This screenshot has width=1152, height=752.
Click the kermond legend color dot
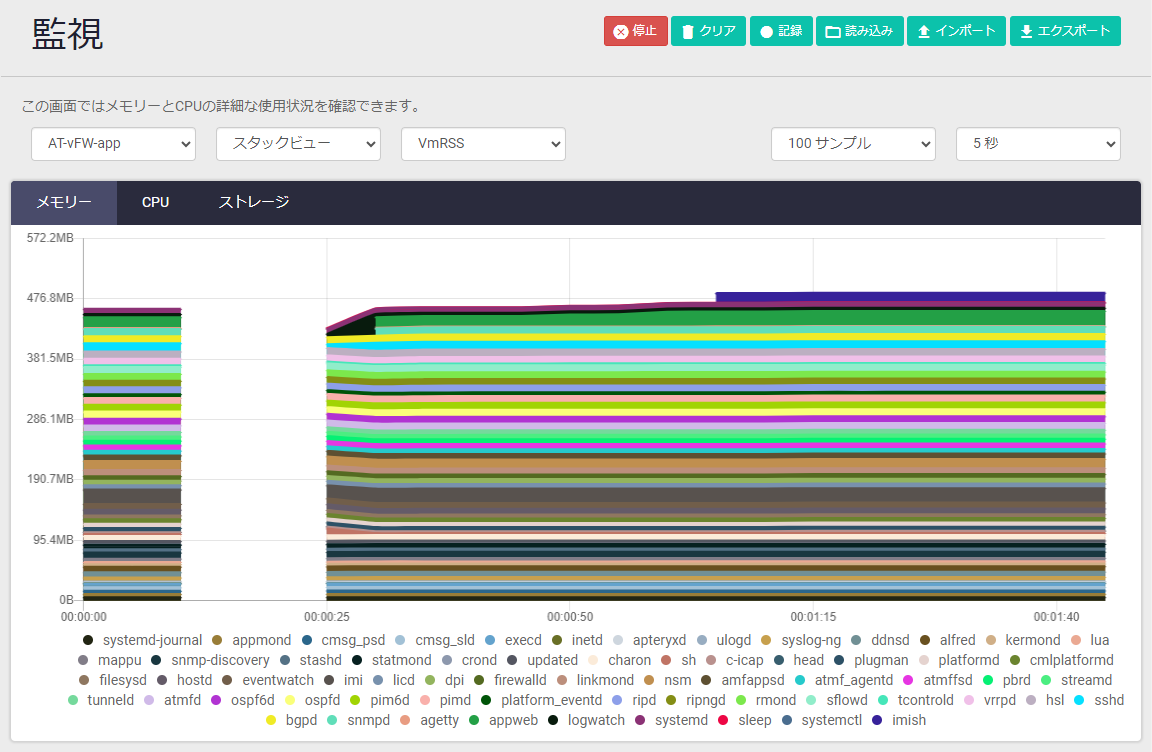[991, 640]
